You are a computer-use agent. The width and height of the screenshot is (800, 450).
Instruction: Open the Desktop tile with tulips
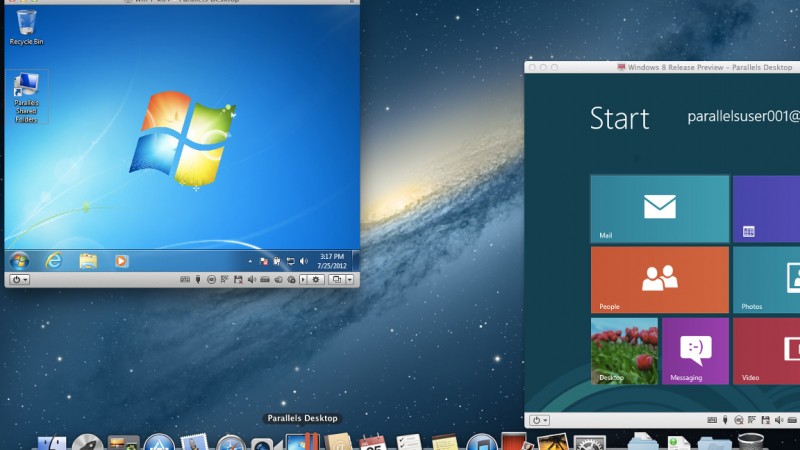click(x=624, y=351)
